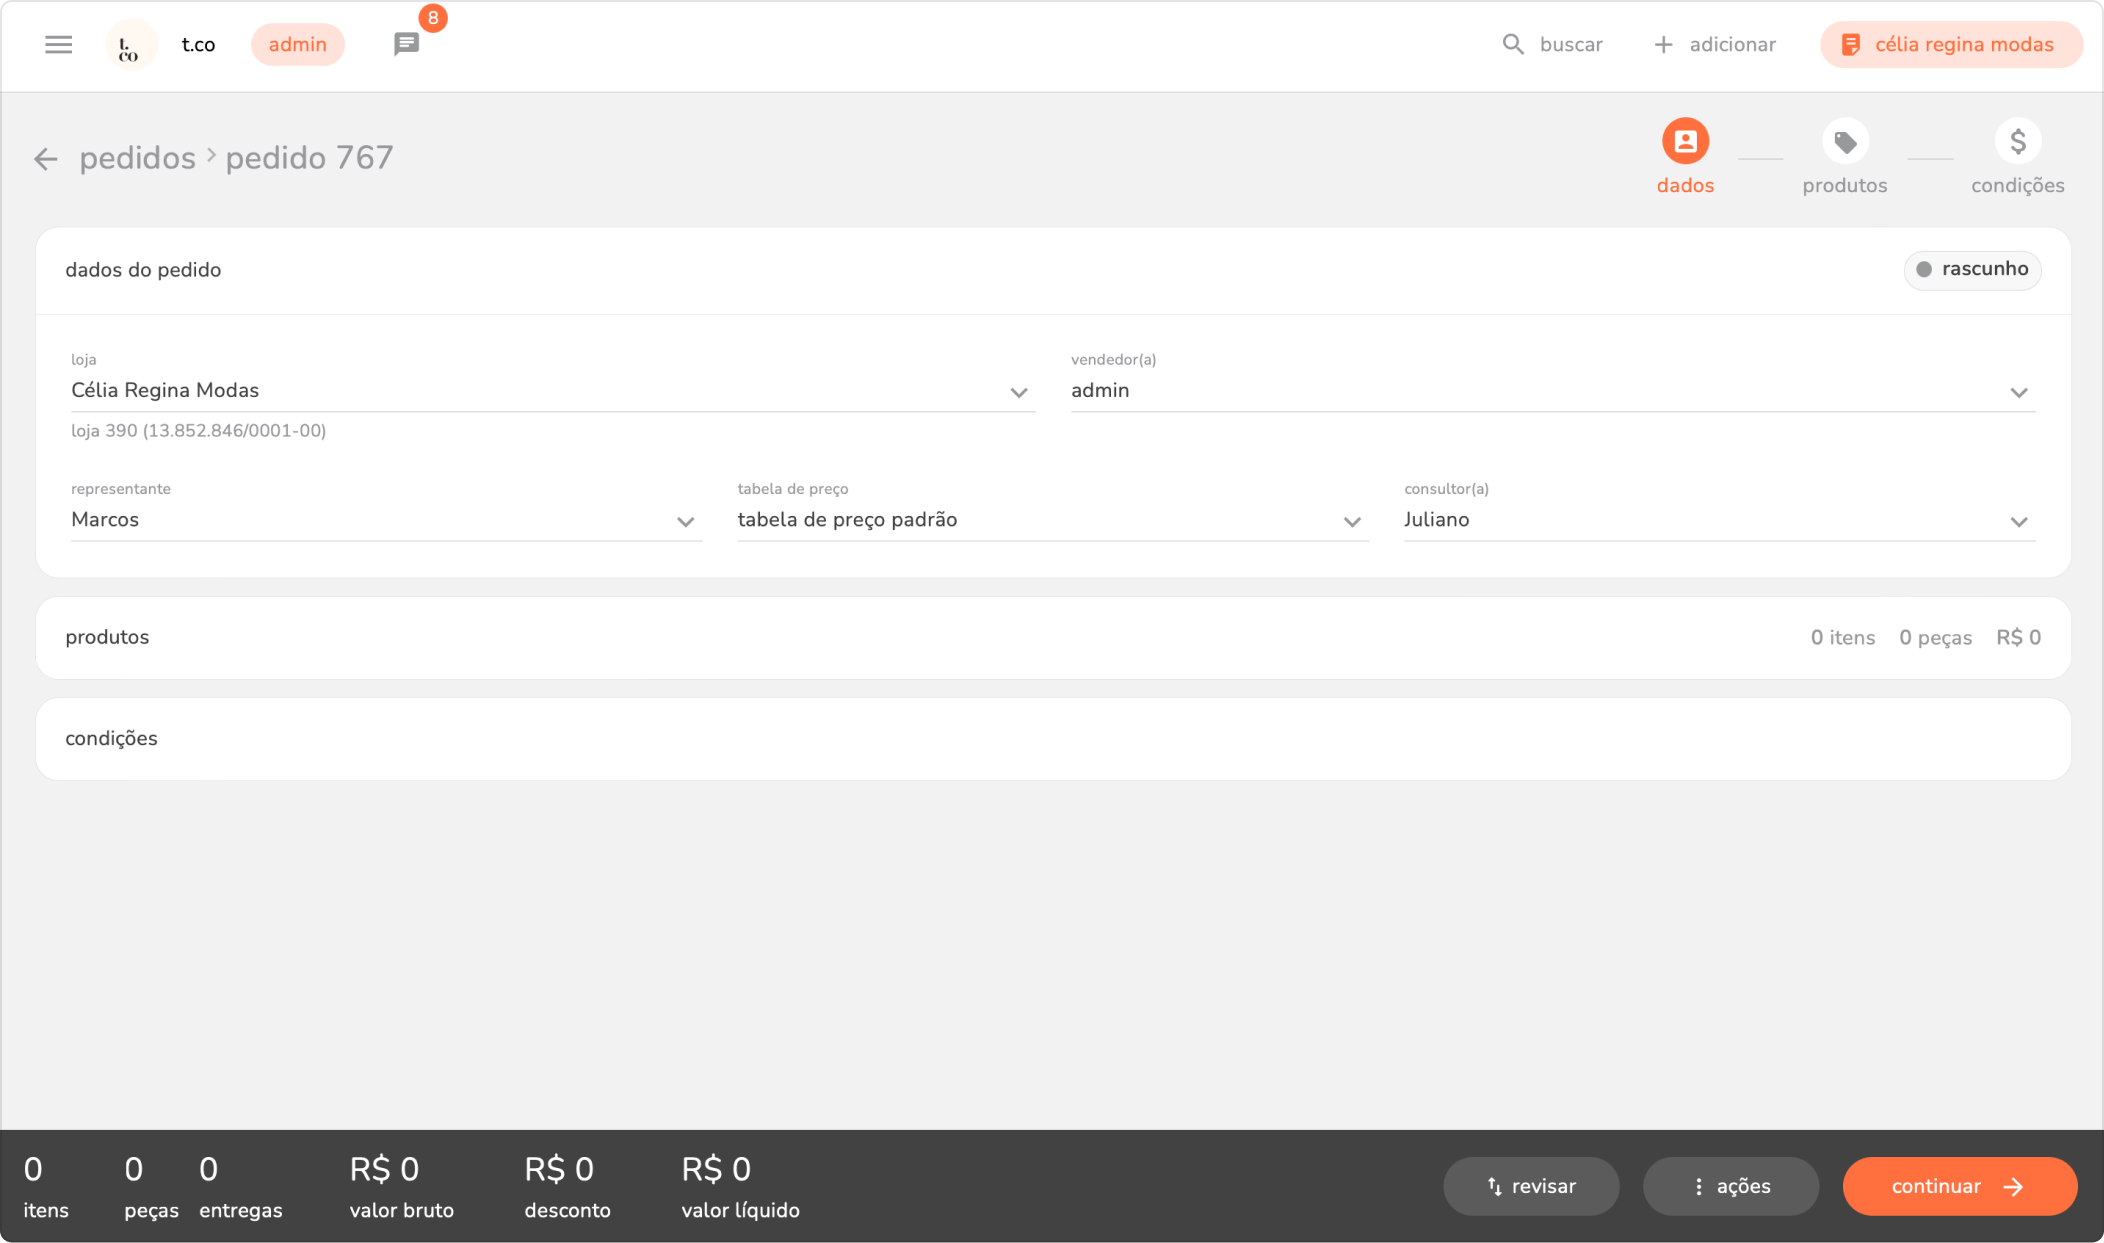Screen dimensions: 2104x1243
Task: Open the hamburger menu icon
Action: (58, 45)
